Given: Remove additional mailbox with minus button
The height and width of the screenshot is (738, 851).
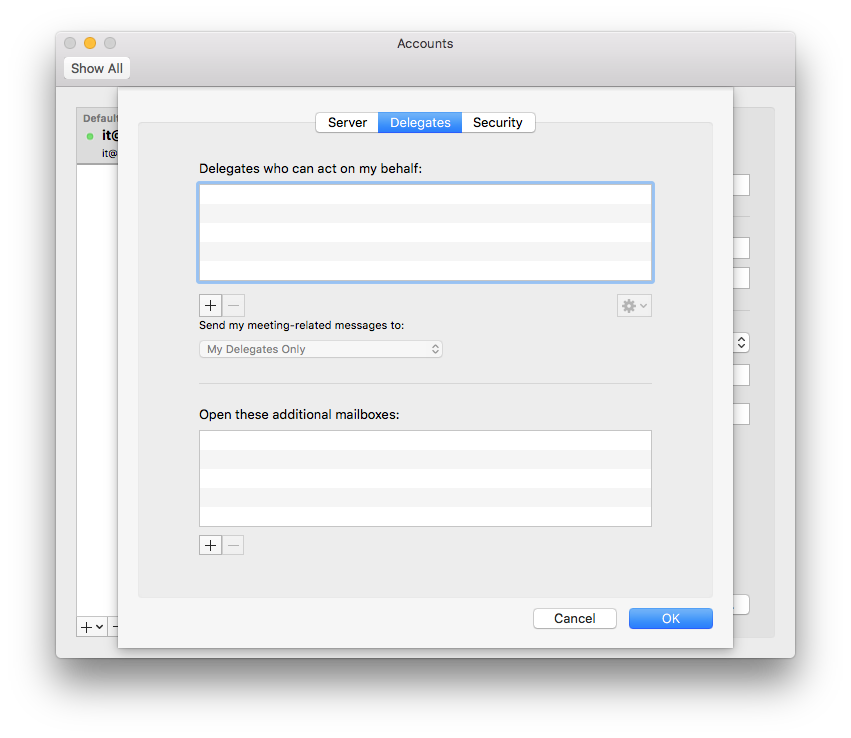Looking at the screenshot, I should (233, 545).
